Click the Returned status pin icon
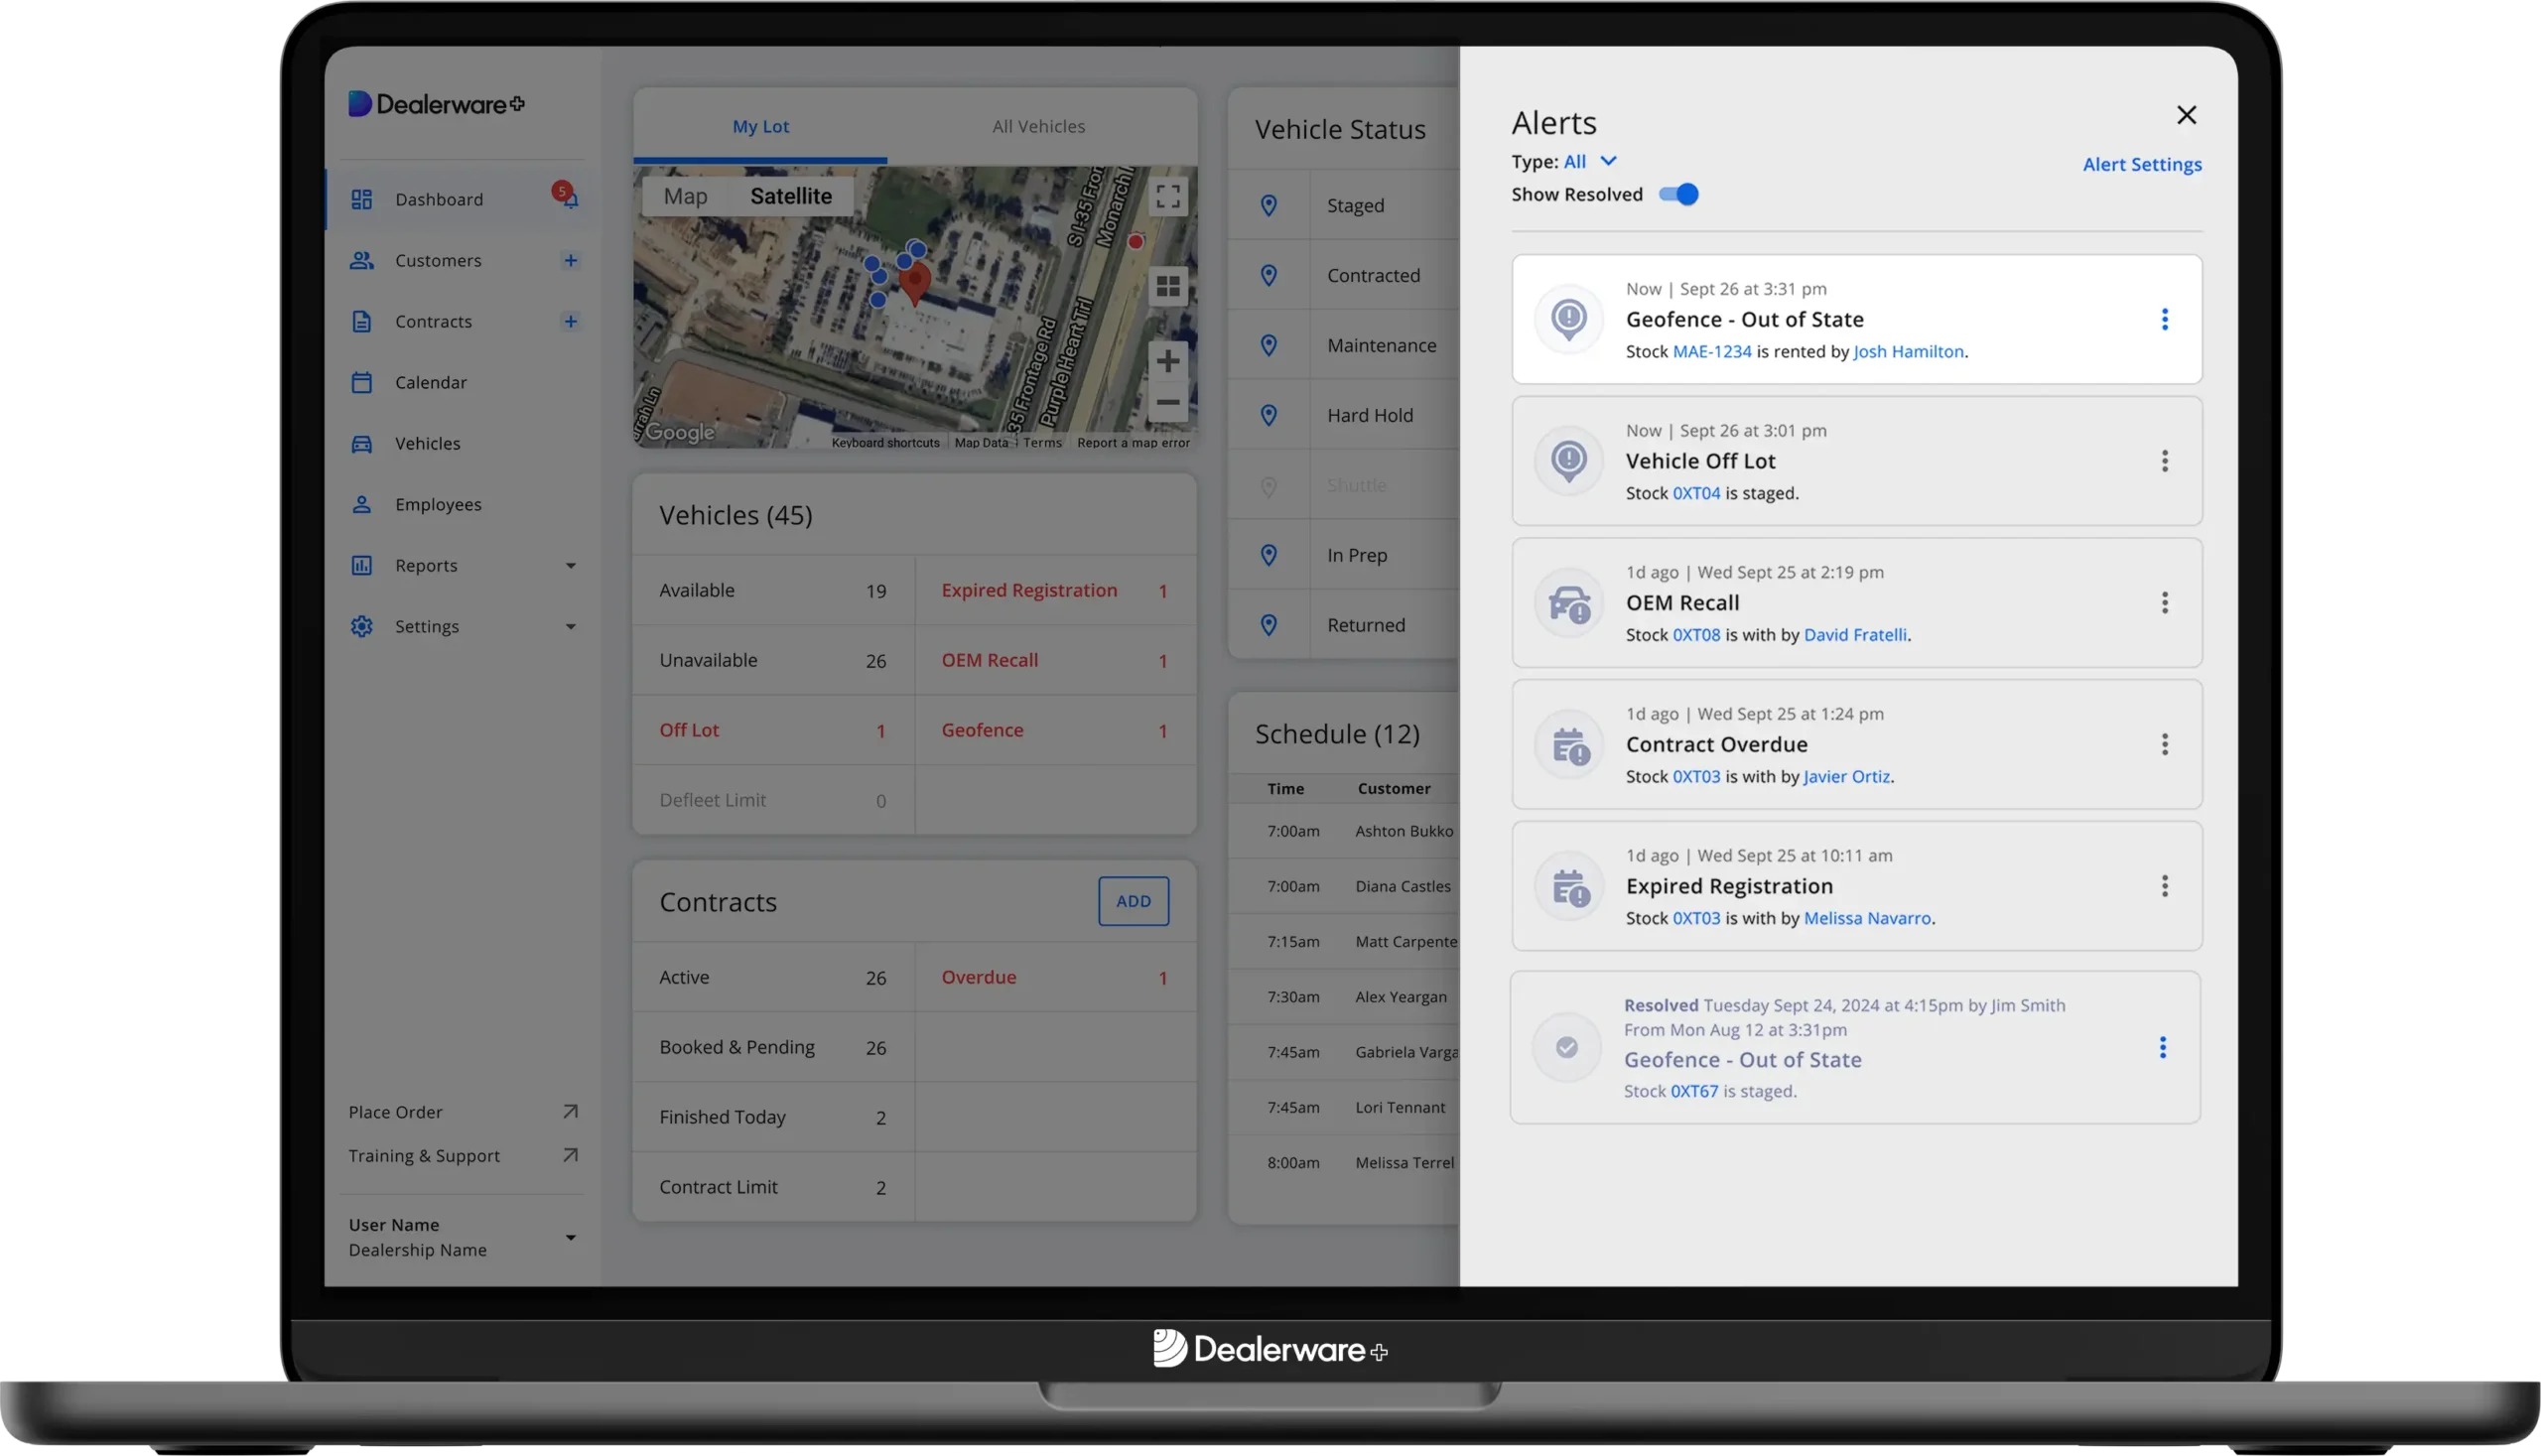 (1269, 625)
